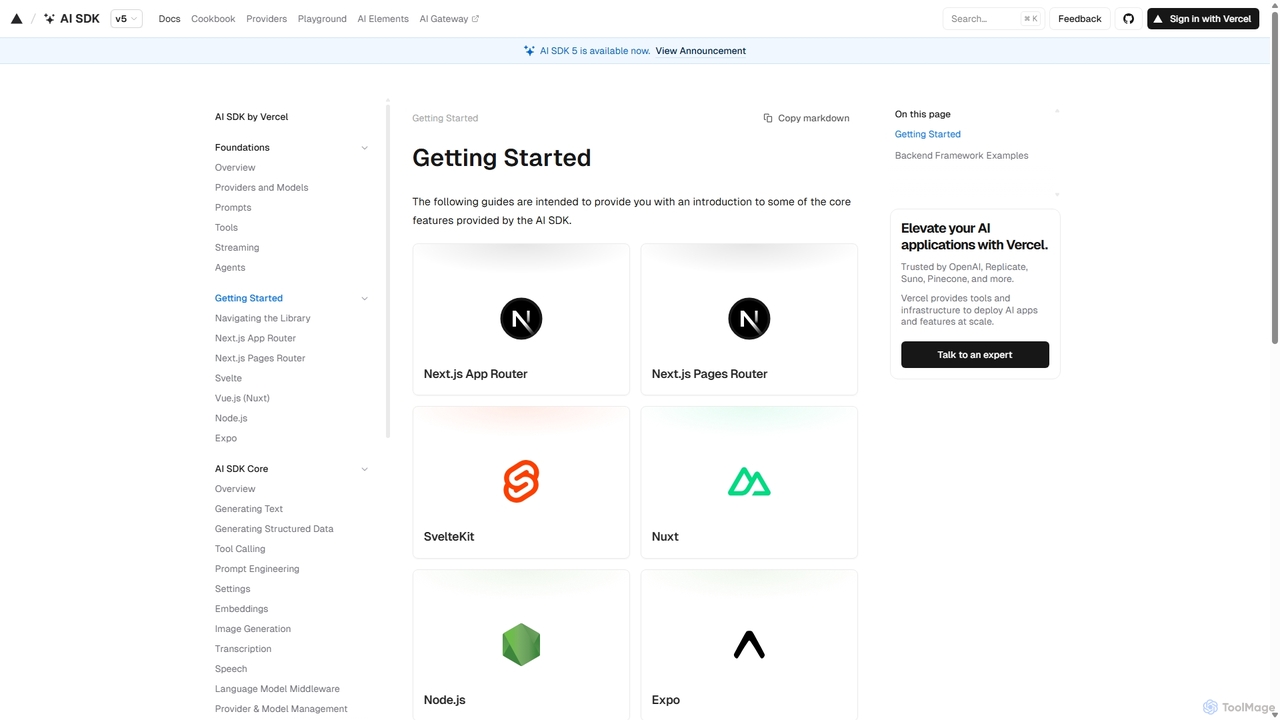Click the Nuxt logo icon
The height and width of the screenshot is (720, 1280).
point(749,482)
